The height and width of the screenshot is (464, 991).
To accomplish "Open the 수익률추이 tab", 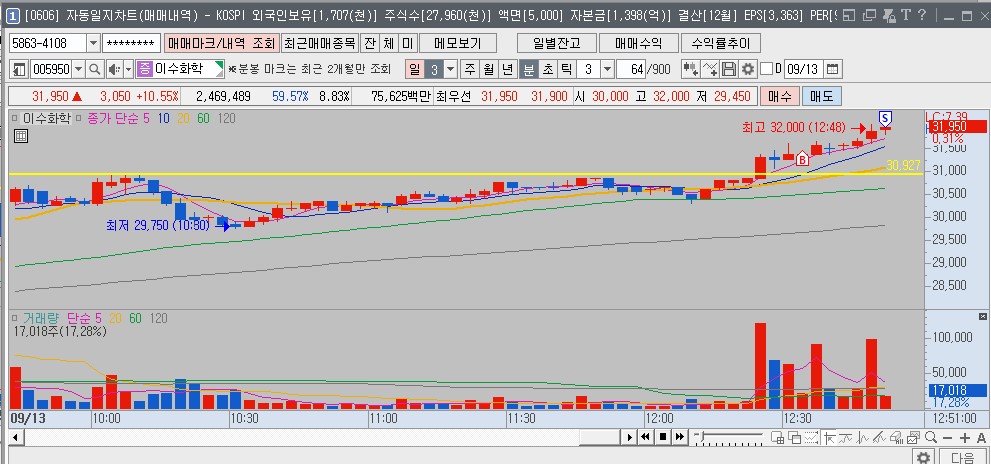I will click(x=720, y=43).
